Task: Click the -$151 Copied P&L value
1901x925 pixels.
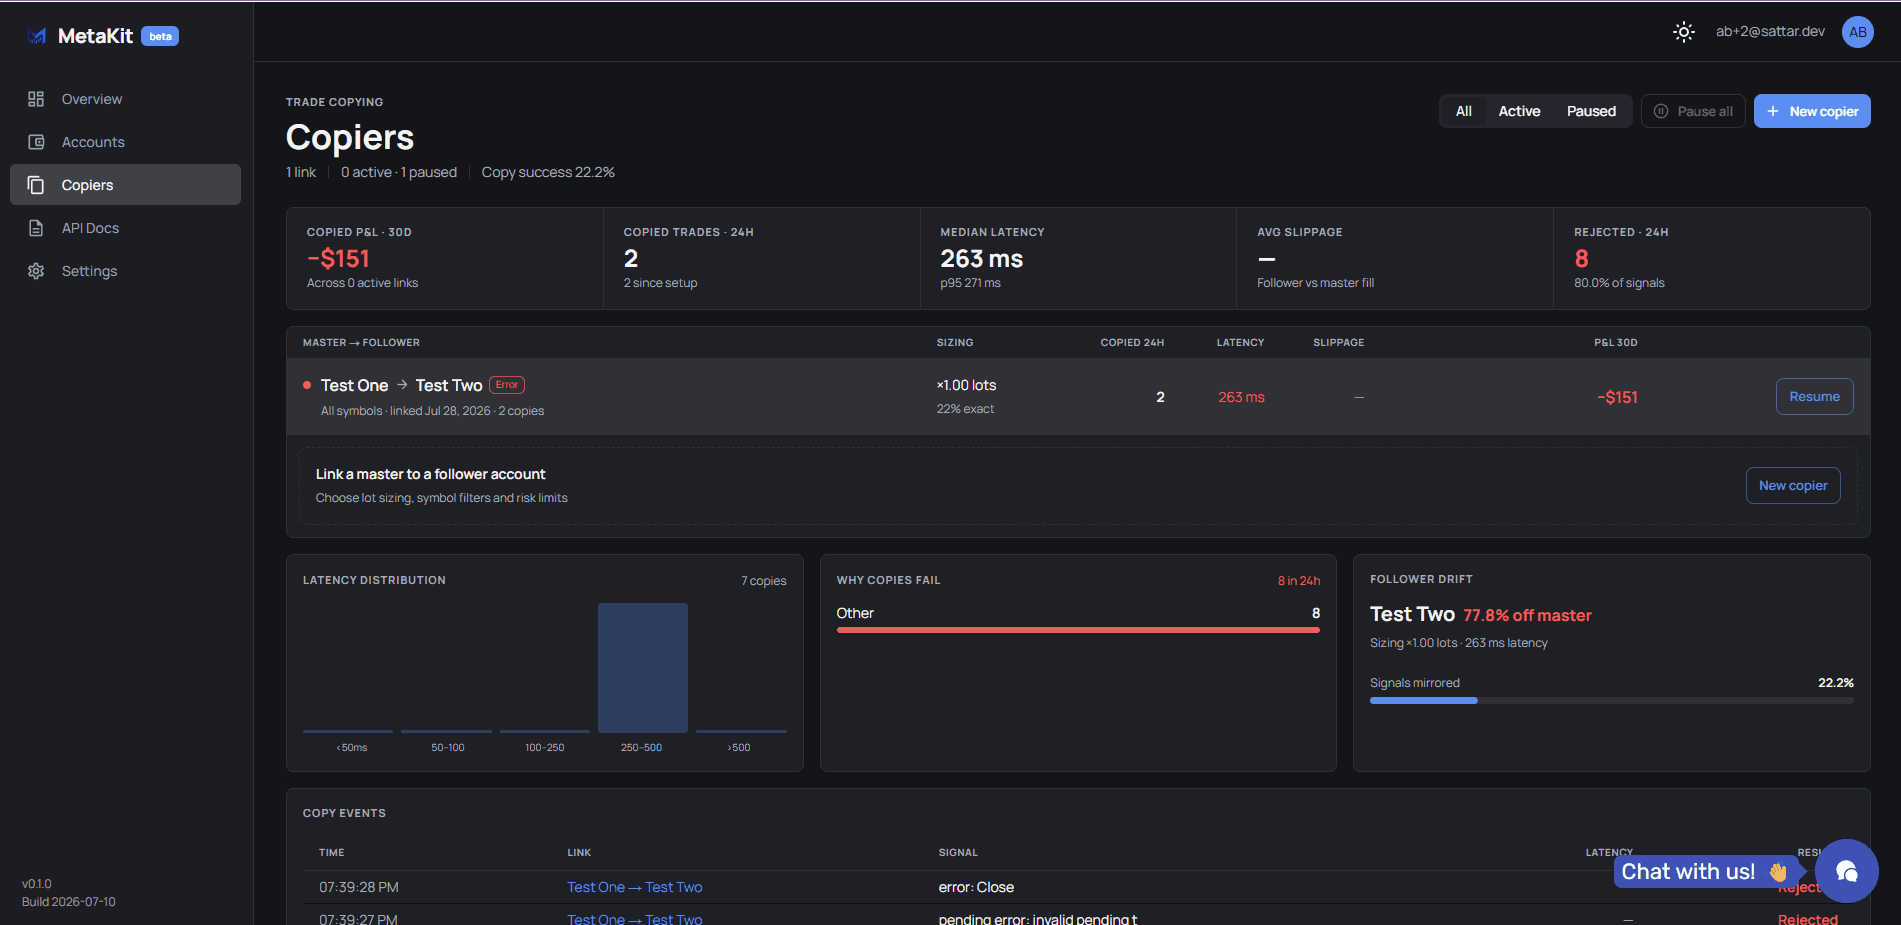Action: pyautogui.click(x=338, y=259)
